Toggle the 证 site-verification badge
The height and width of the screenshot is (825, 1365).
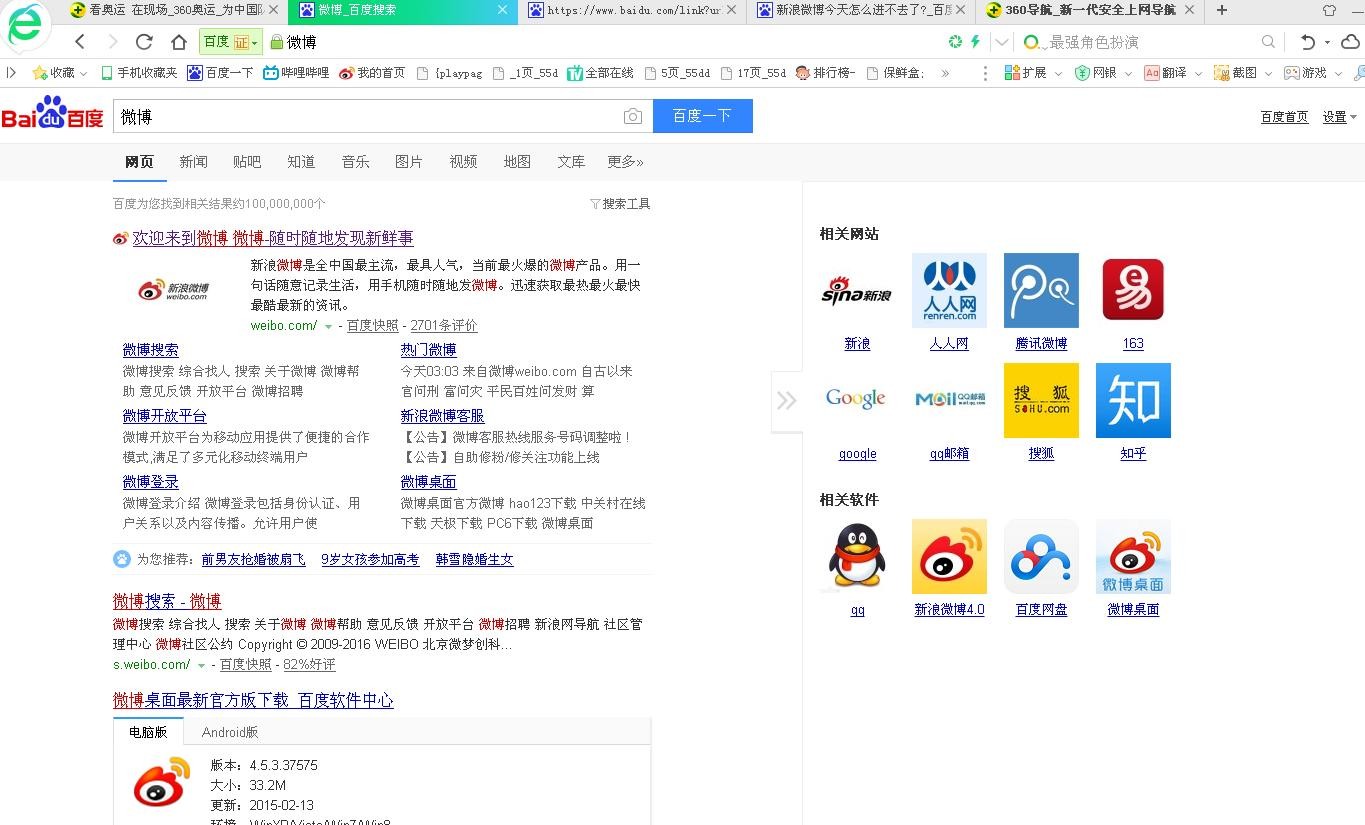[x=241, y=42]
